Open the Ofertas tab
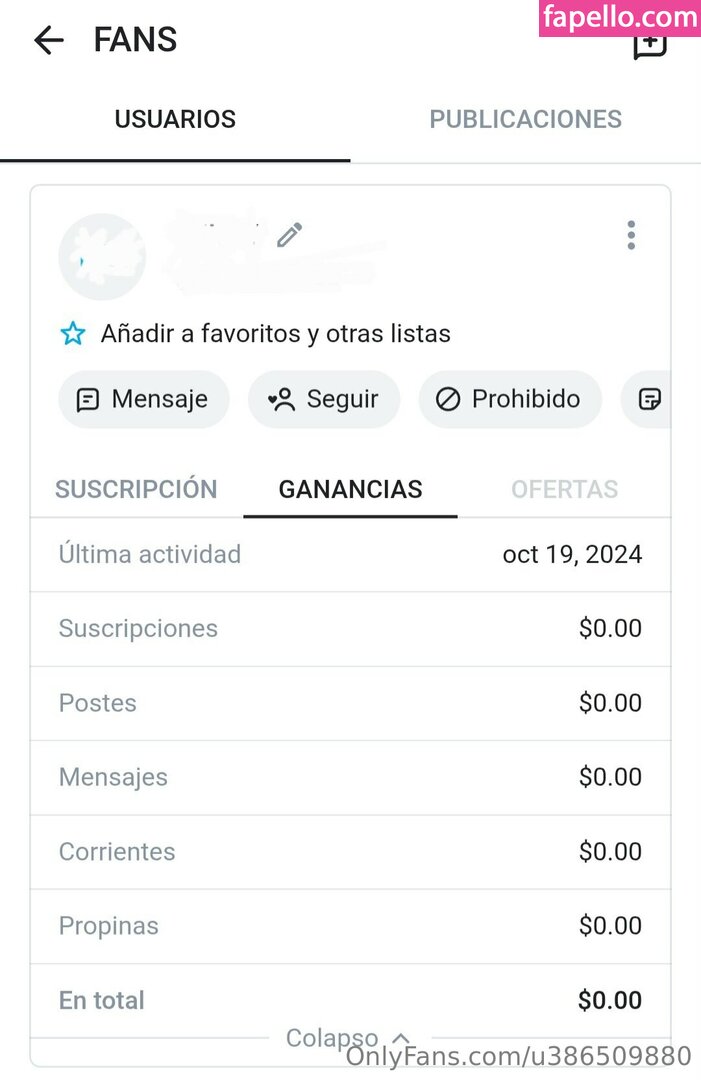This screenshot has width=701, height=1080. [x=564, y=490]
